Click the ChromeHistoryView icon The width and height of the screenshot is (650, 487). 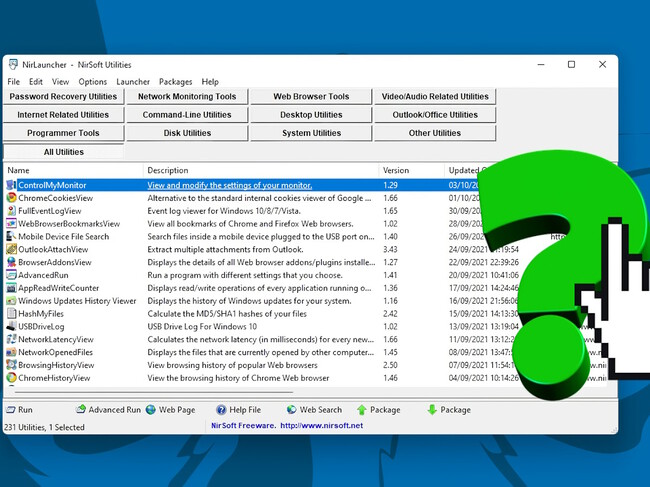coord(11,378)
